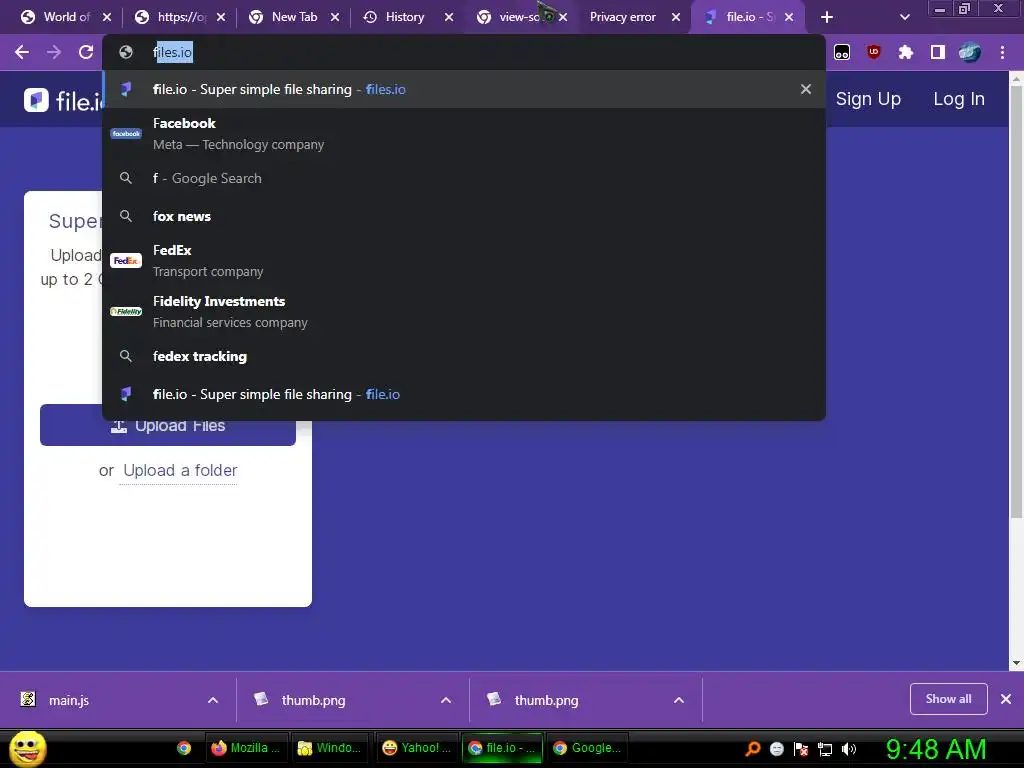The width and height of the screenshot is (1024, 768).
Task: Close the New Tab tab
Action: (x=334, y=17)
